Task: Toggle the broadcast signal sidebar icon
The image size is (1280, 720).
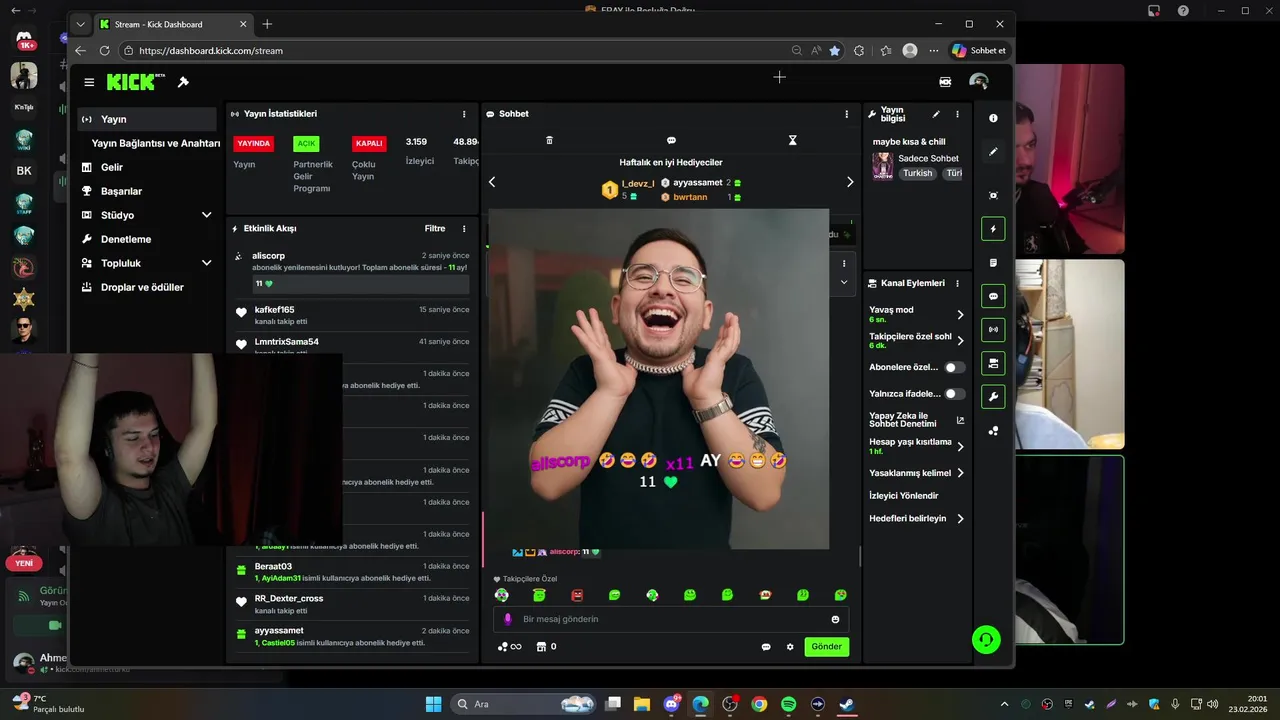Action: [x=993, y=329]
